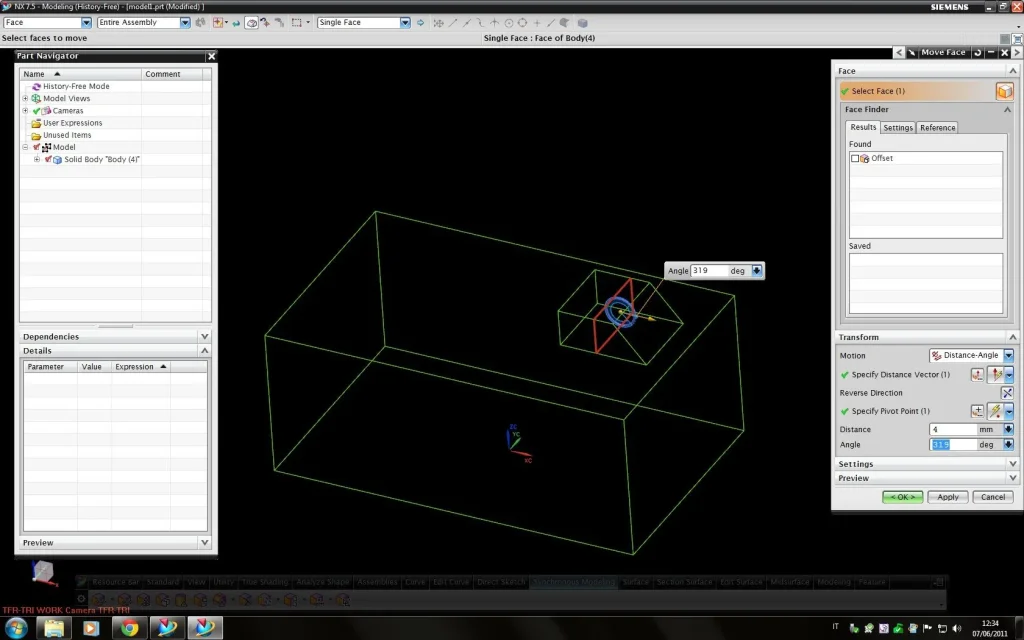Image resolution: width=1024 pixels, height=640 pixels.
Task: Click the deselect-all return arrow icon
Action: click(x=236, y=23)
